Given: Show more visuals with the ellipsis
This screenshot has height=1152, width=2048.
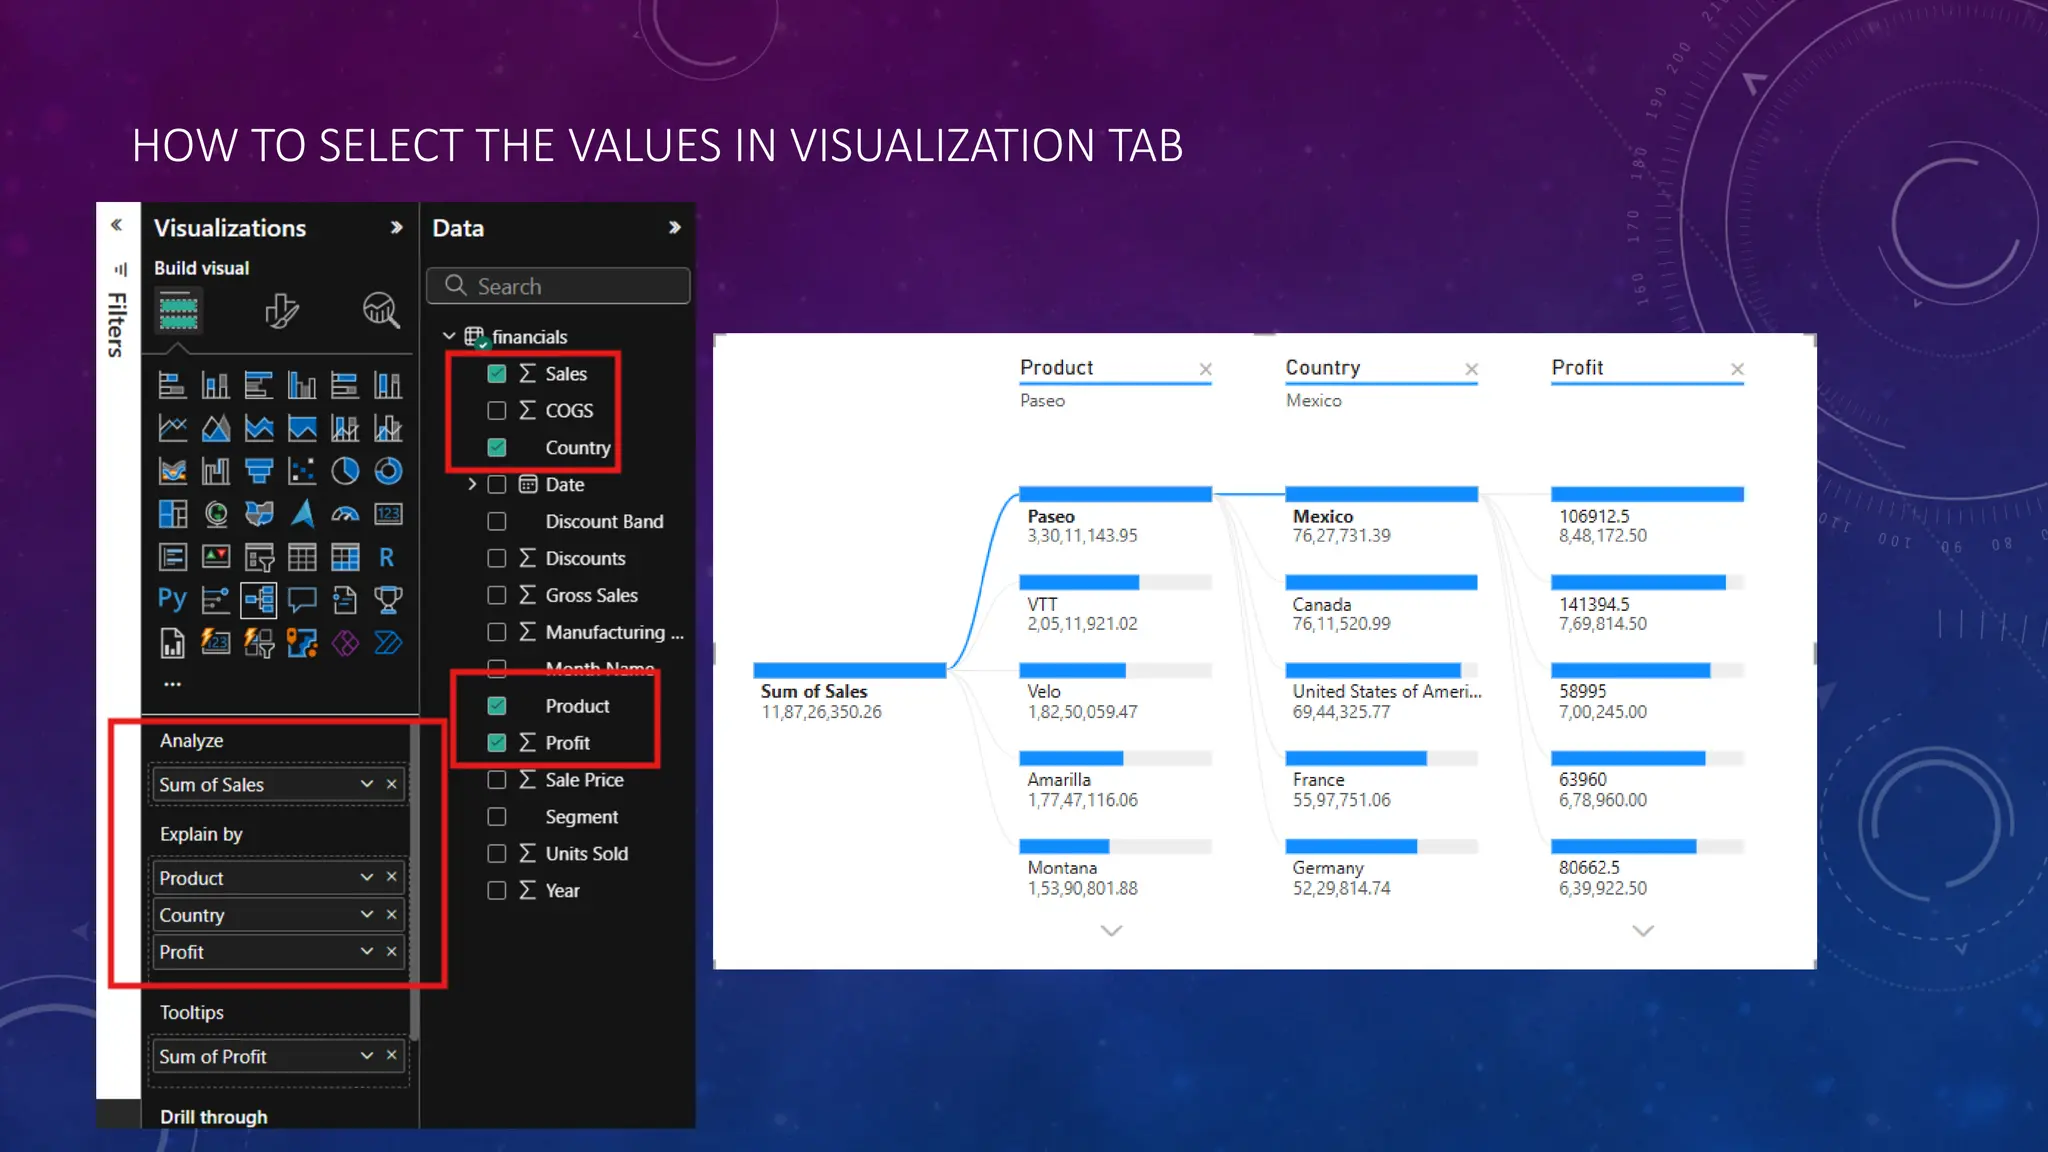Looking at the screenshot, I should 172,685.
